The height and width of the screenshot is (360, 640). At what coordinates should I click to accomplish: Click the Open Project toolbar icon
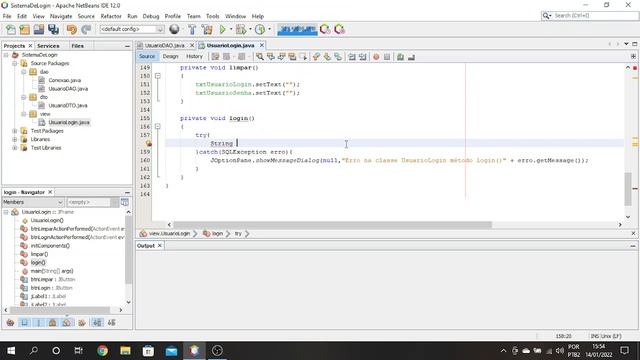39,29
